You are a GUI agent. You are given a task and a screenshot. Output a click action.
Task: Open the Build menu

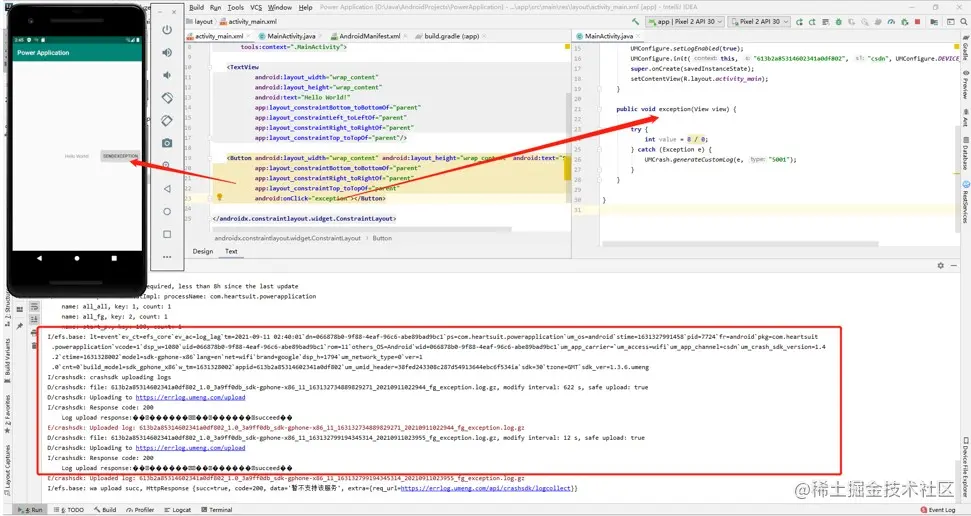(x=196, y=7)
